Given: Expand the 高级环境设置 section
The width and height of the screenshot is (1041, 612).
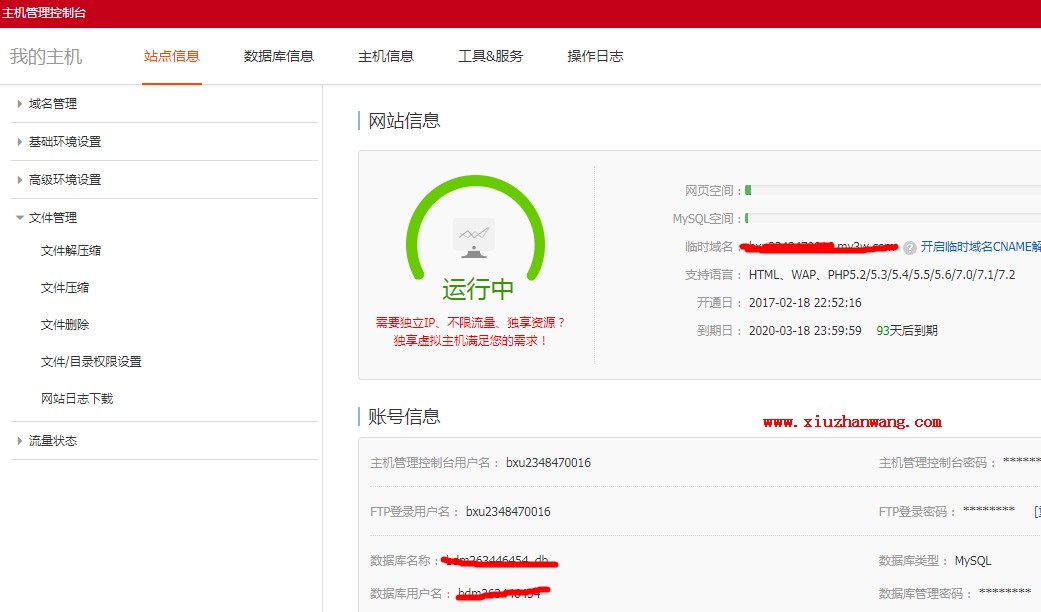Looking at the screenshot, I should (65, 179).
